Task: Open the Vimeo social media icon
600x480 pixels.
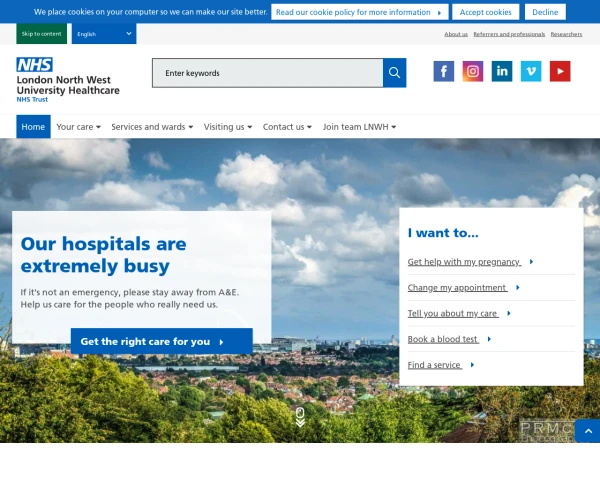Action: coord(531,71)
